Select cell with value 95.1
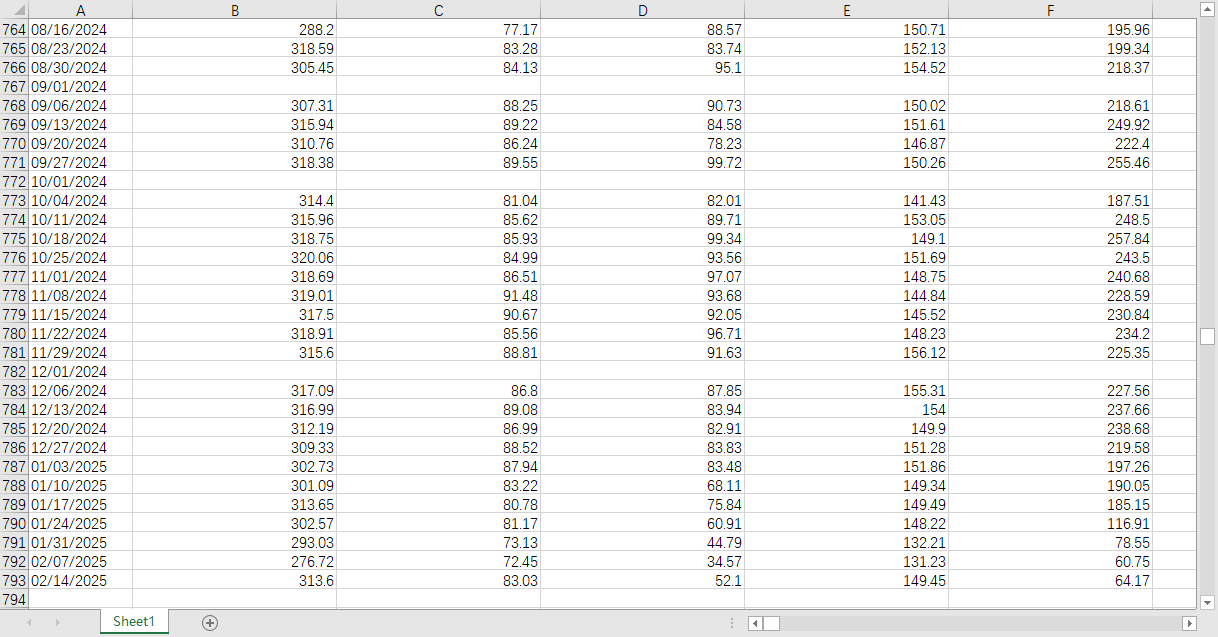Image resolution: width=1218 pixels, height=637 pixels. [x=642, y=68]
